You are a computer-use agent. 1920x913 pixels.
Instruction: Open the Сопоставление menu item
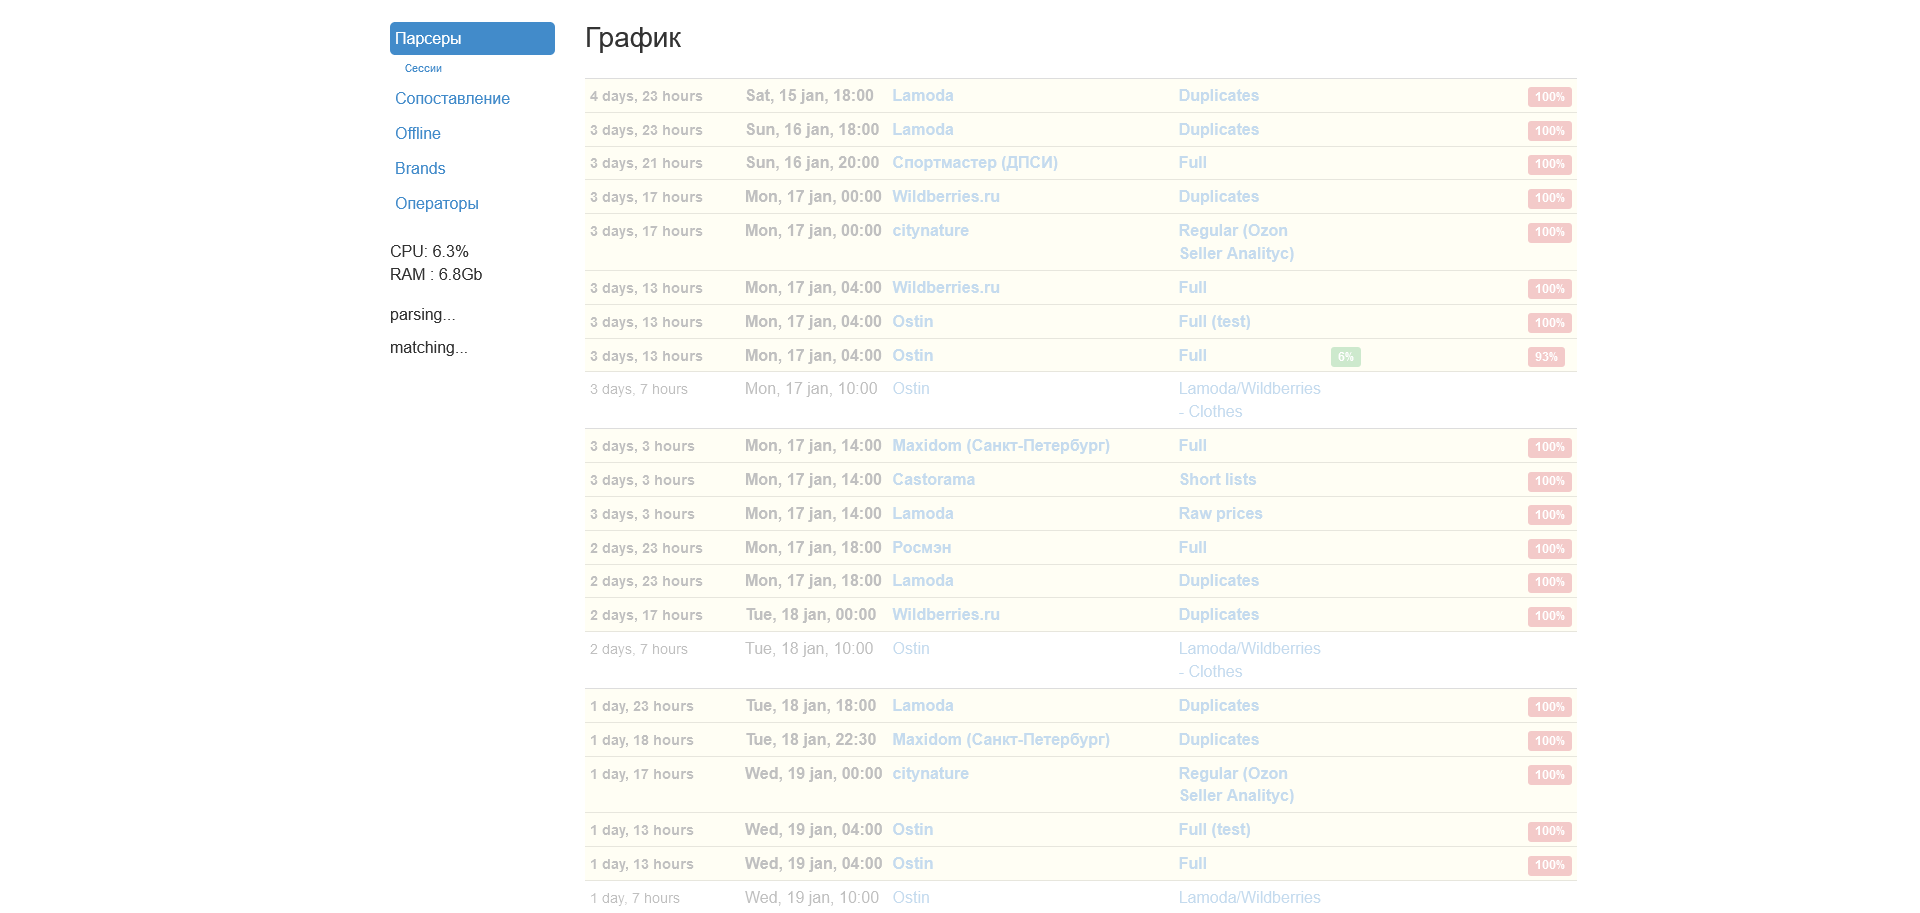(x=452, y=99)
